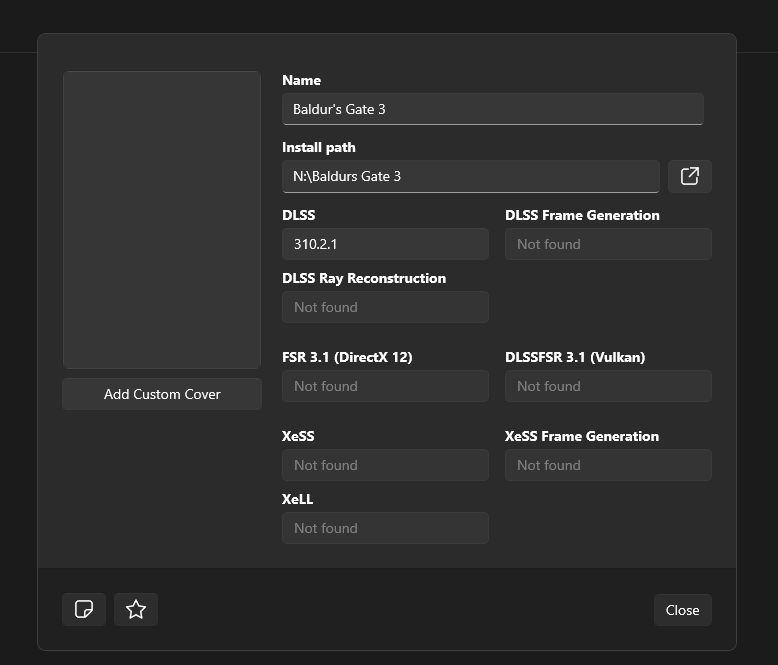Click the XeSS Not found box
The width and height of the screenshot is (778, 665).
[x=385, y=465]
